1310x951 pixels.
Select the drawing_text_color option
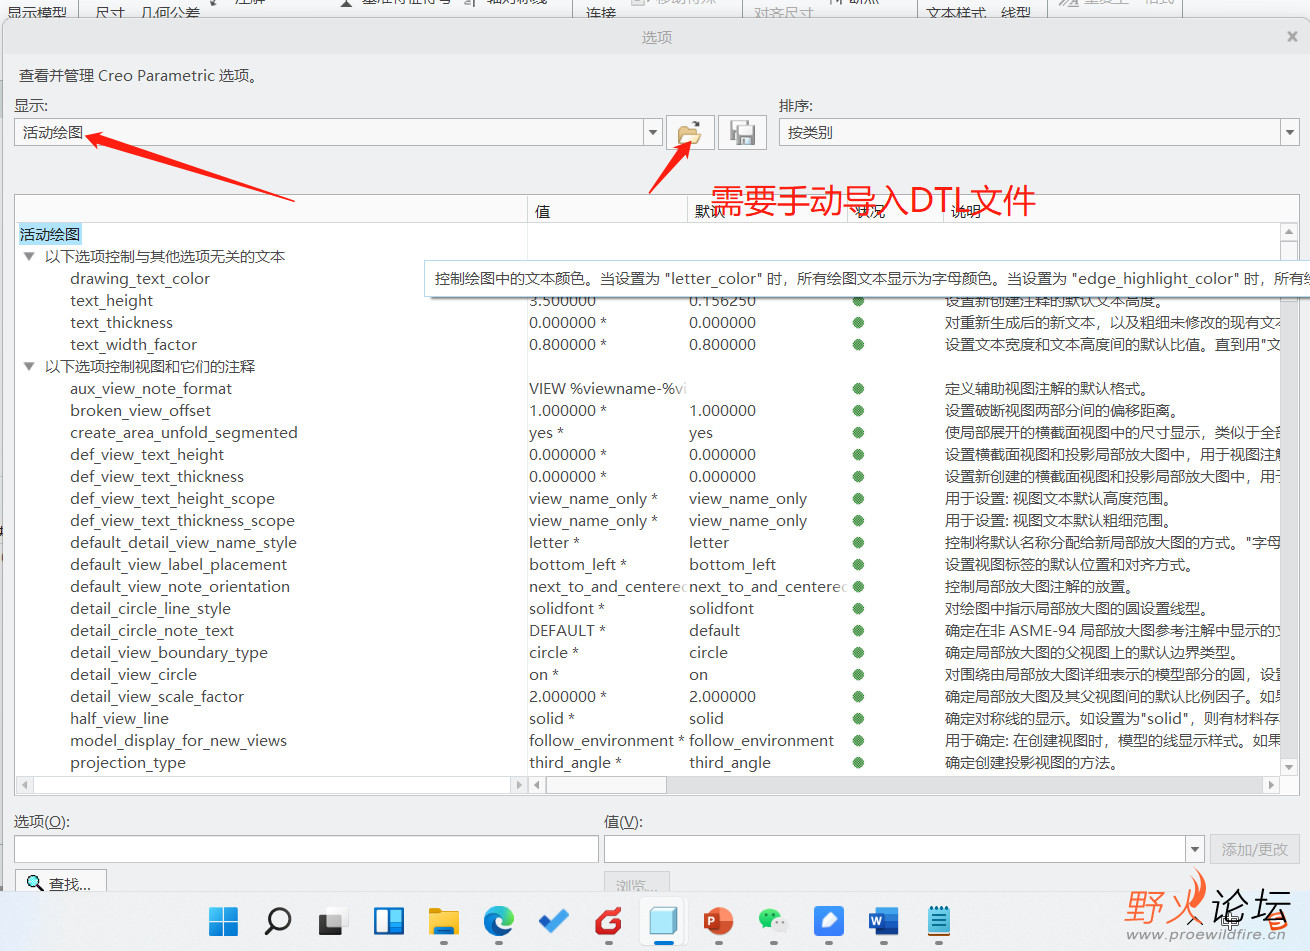(140, 279)
